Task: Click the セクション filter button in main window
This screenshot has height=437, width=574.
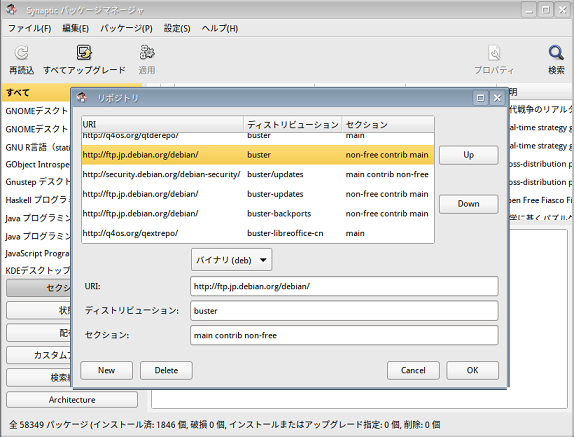Action: [39, 288]
